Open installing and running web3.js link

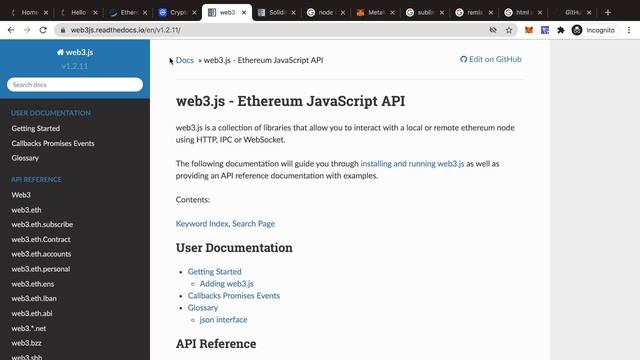click(412, 163)
